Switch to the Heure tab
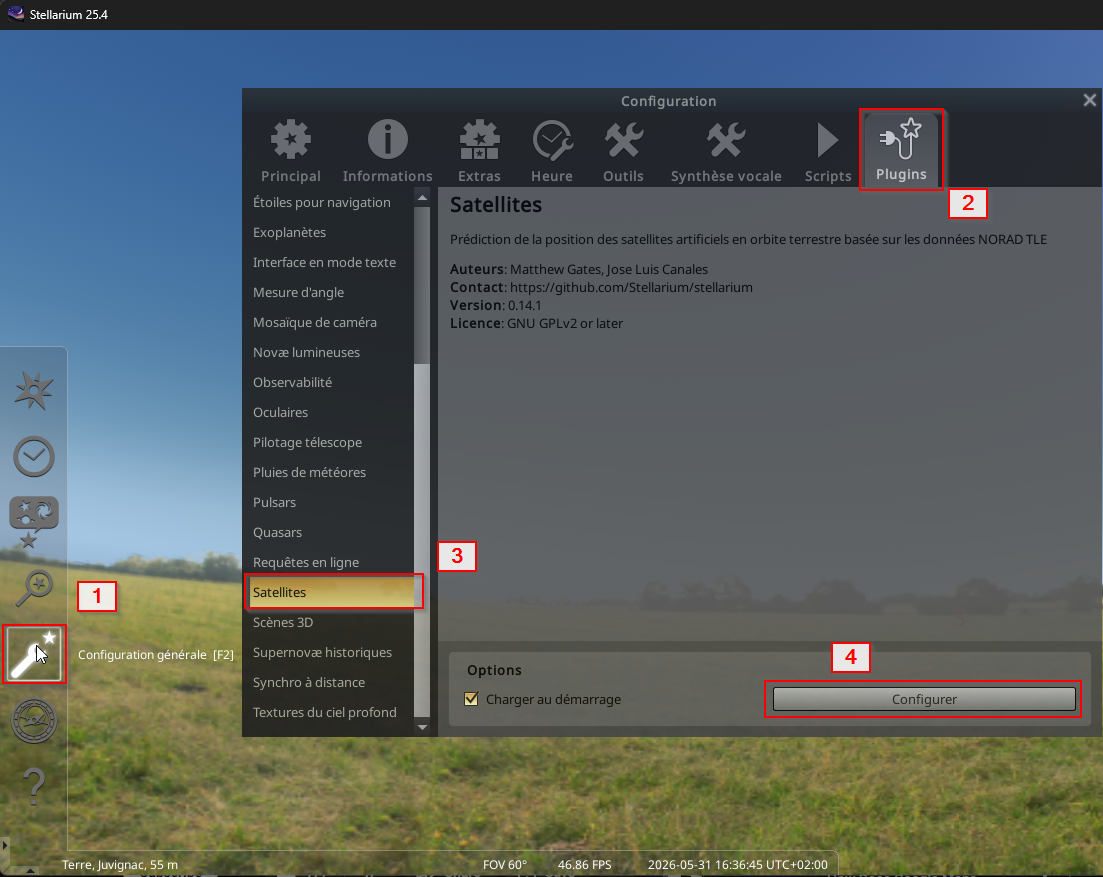Screen dimensions: 1103x877 [552, 151]
